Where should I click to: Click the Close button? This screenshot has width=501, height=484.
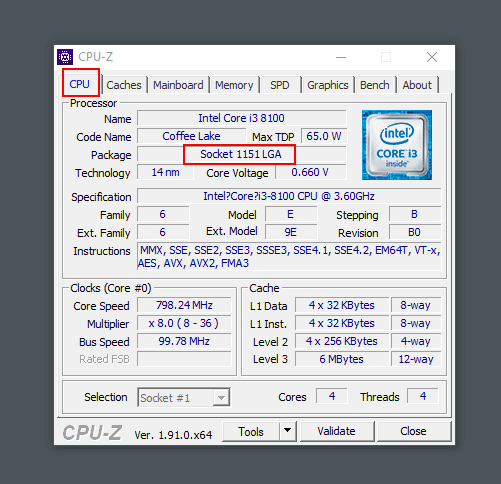[413, 431]
